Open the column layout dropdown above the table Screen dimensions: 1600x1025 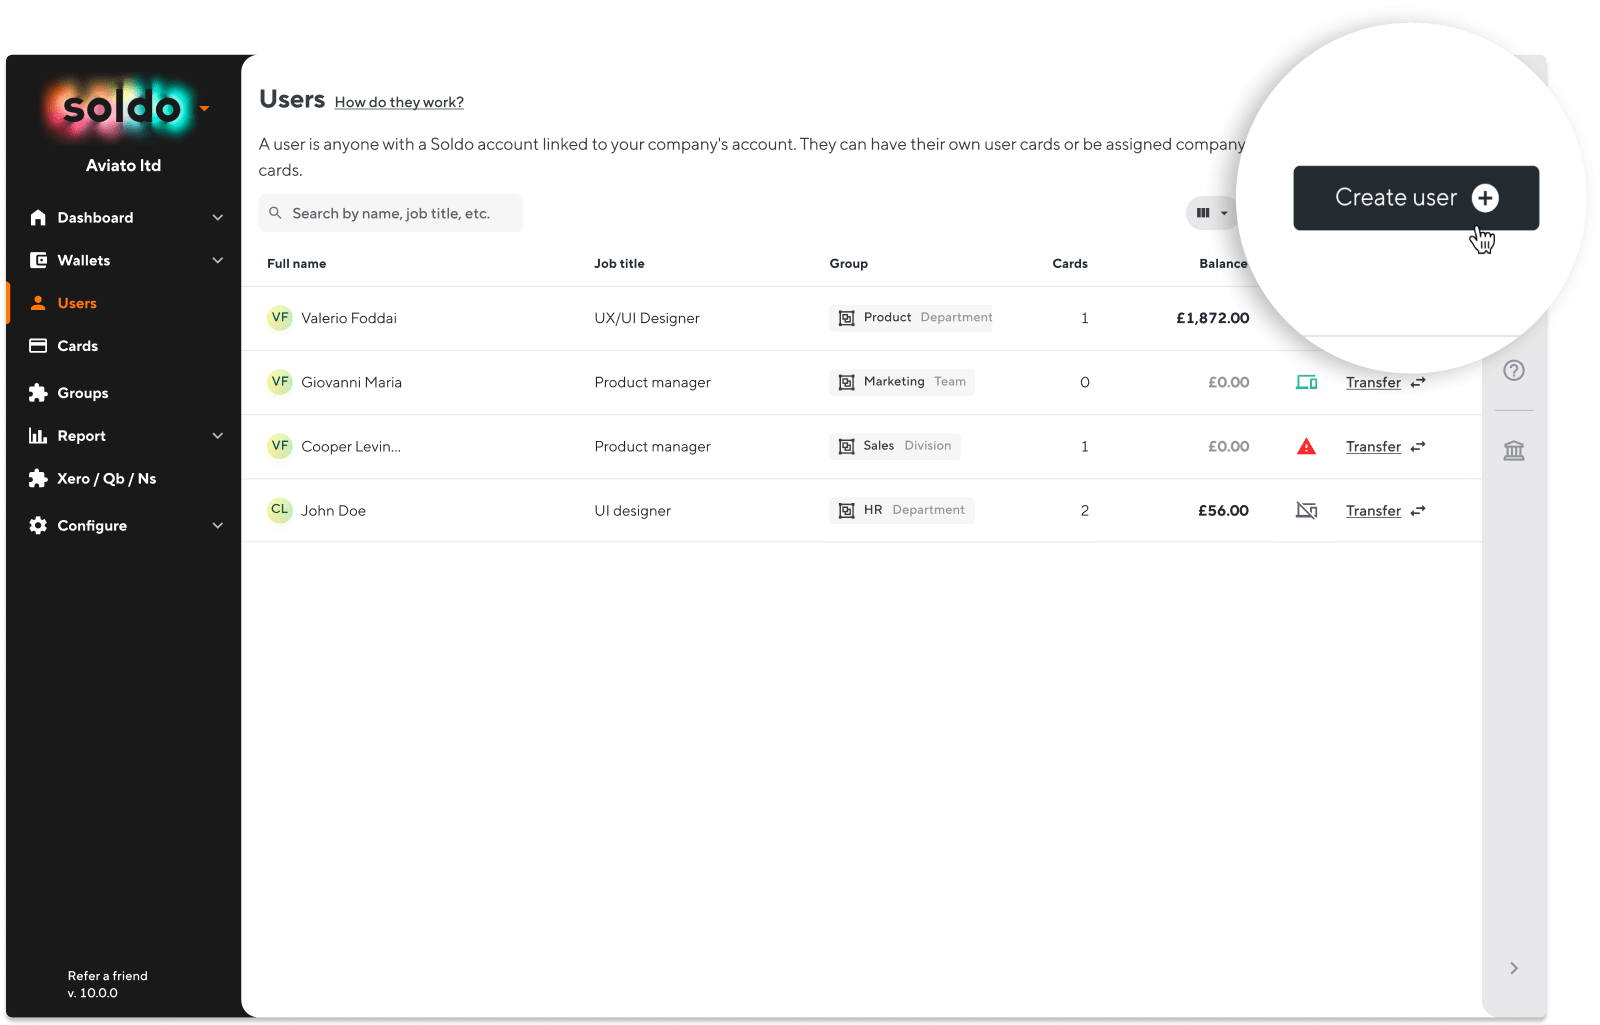tap(1210, 213)
